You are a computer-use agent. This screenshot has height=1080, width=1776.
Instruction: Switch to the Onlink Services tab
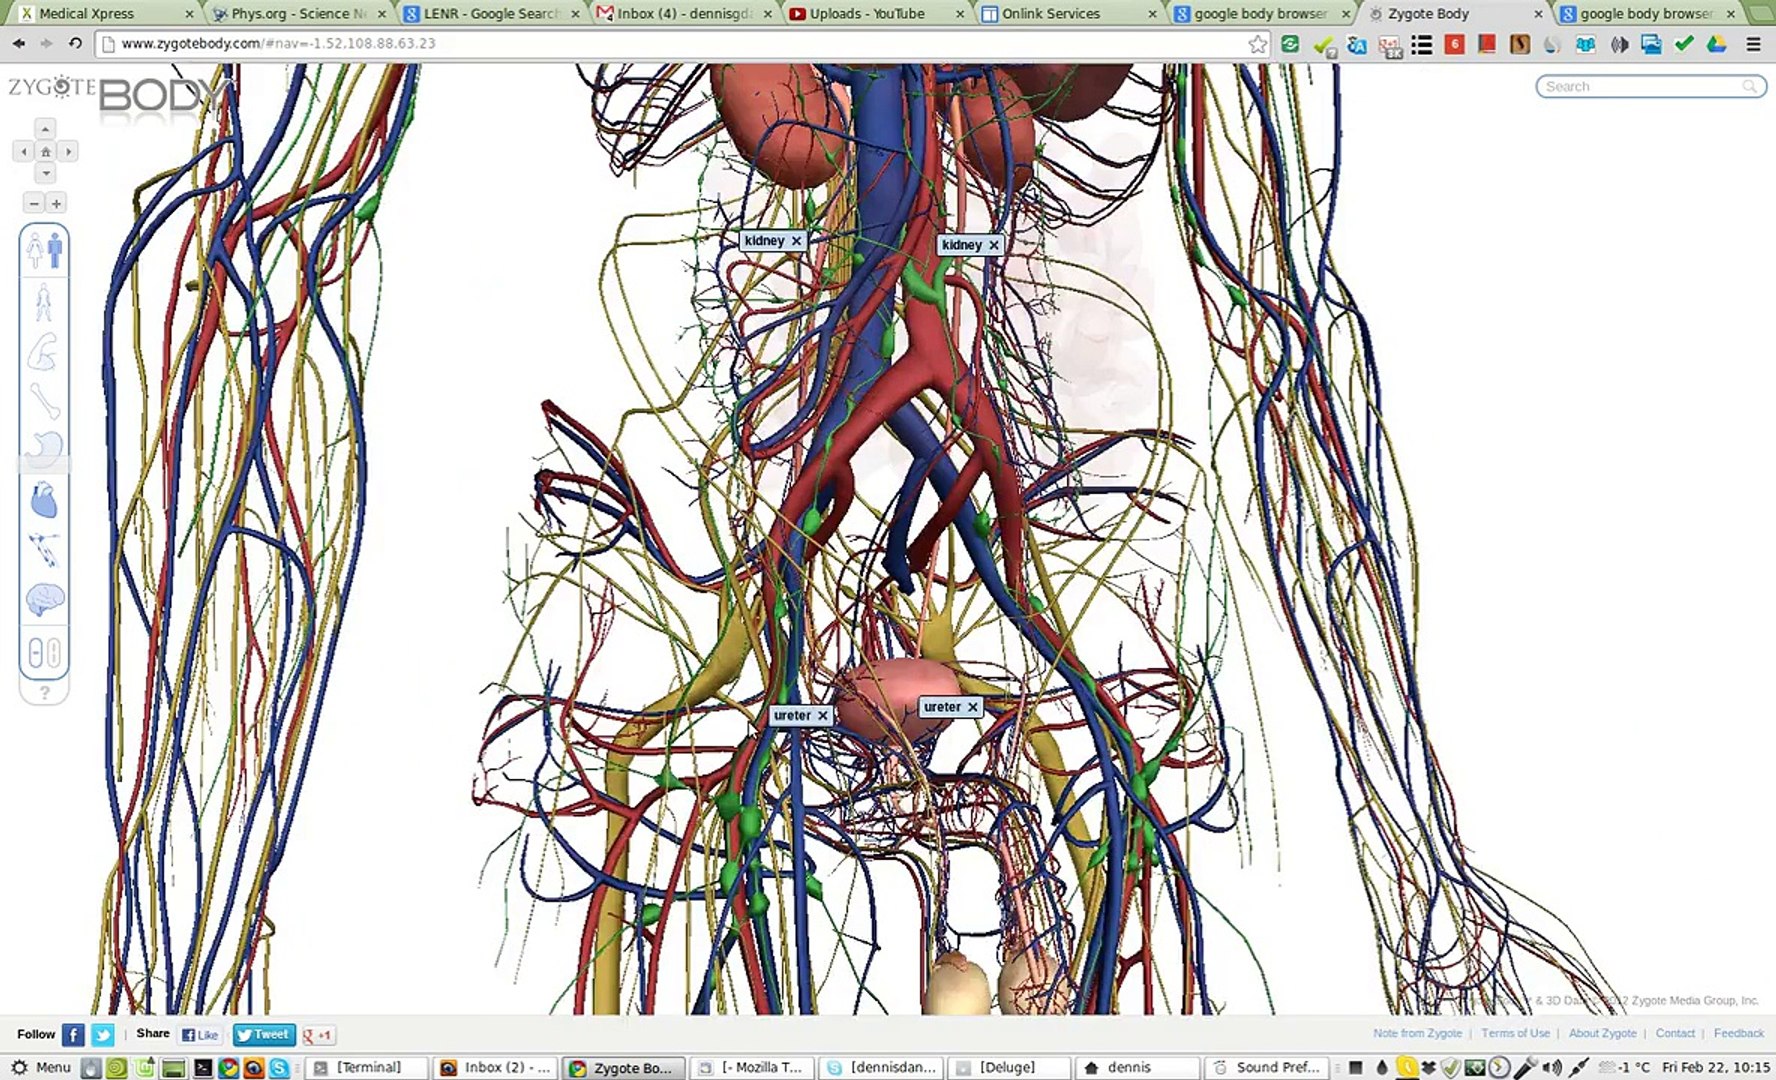tap(1070, 13)
